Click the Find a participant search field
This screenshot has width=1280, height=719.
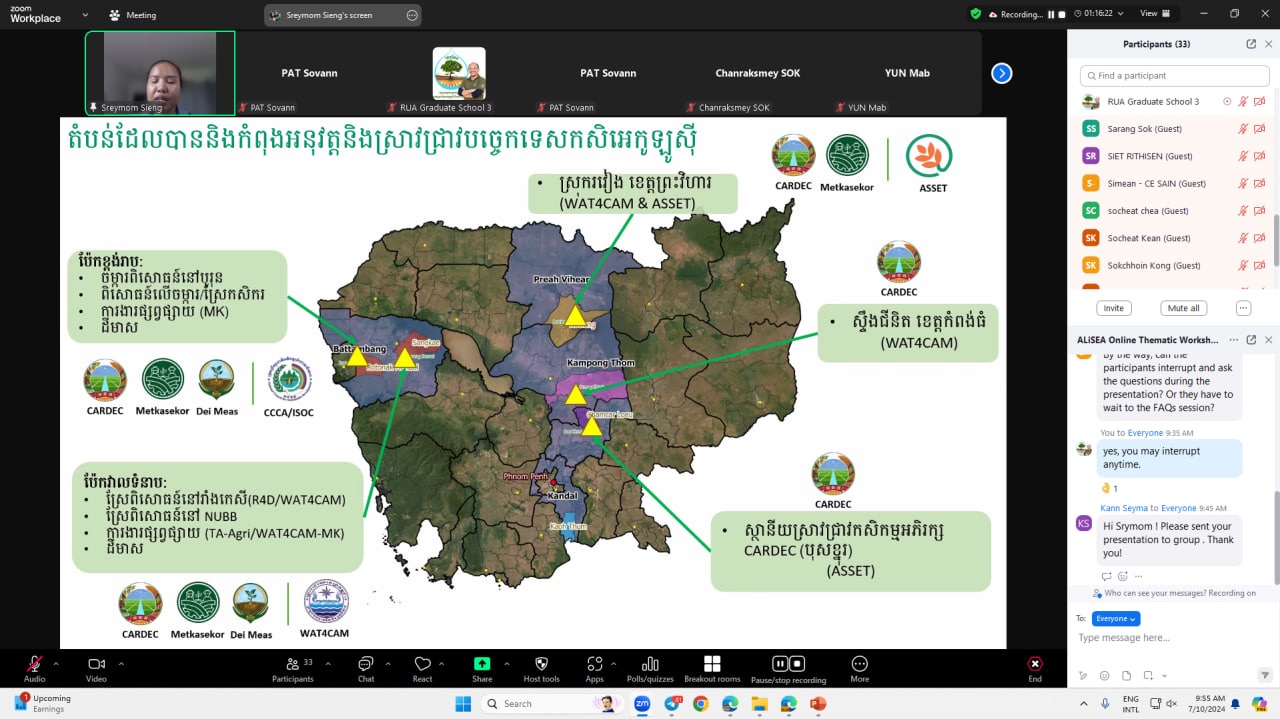(1174, 76)
